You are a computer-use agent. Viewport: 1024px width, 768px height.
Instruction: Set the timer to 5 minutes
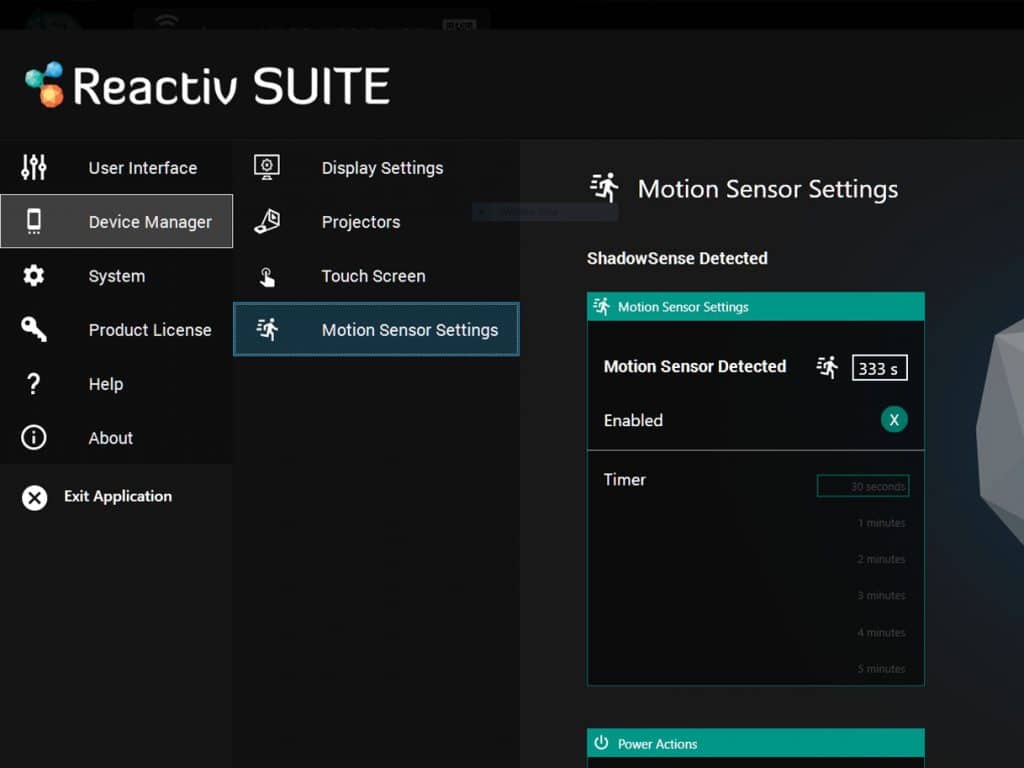tap(881, 669)
